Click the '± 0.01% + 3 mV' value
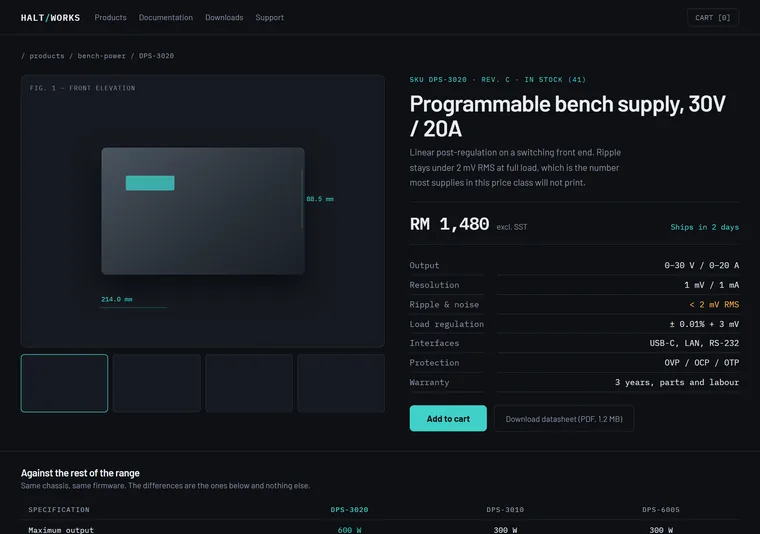The height and width of the screenshot is (534, 760). click(x=704, y=324)
